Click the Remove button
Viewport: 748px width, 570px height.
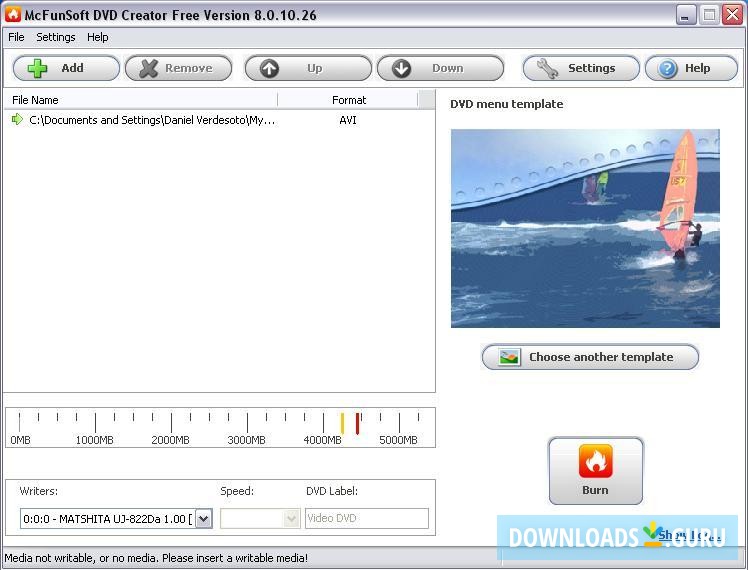(x=178, y=68)
